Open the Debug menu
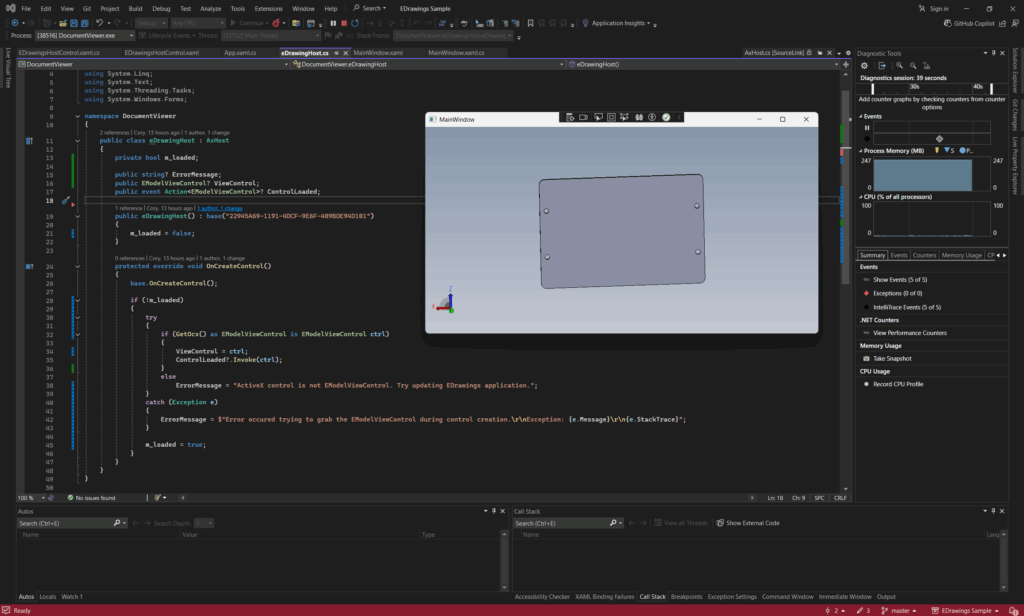1024x616 pixels. 160,8
